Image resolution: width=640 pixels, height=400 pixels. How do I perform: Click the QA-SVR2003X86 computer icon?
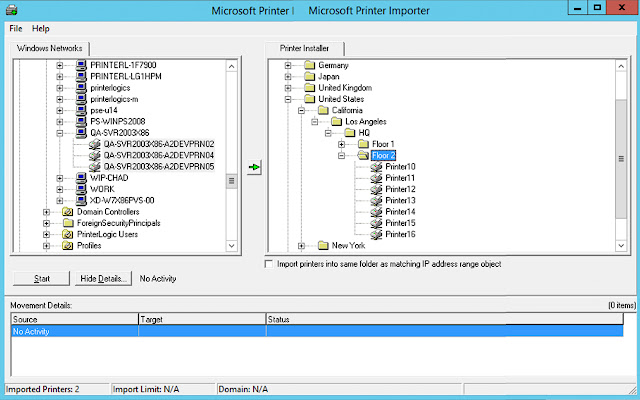point(81,133)
